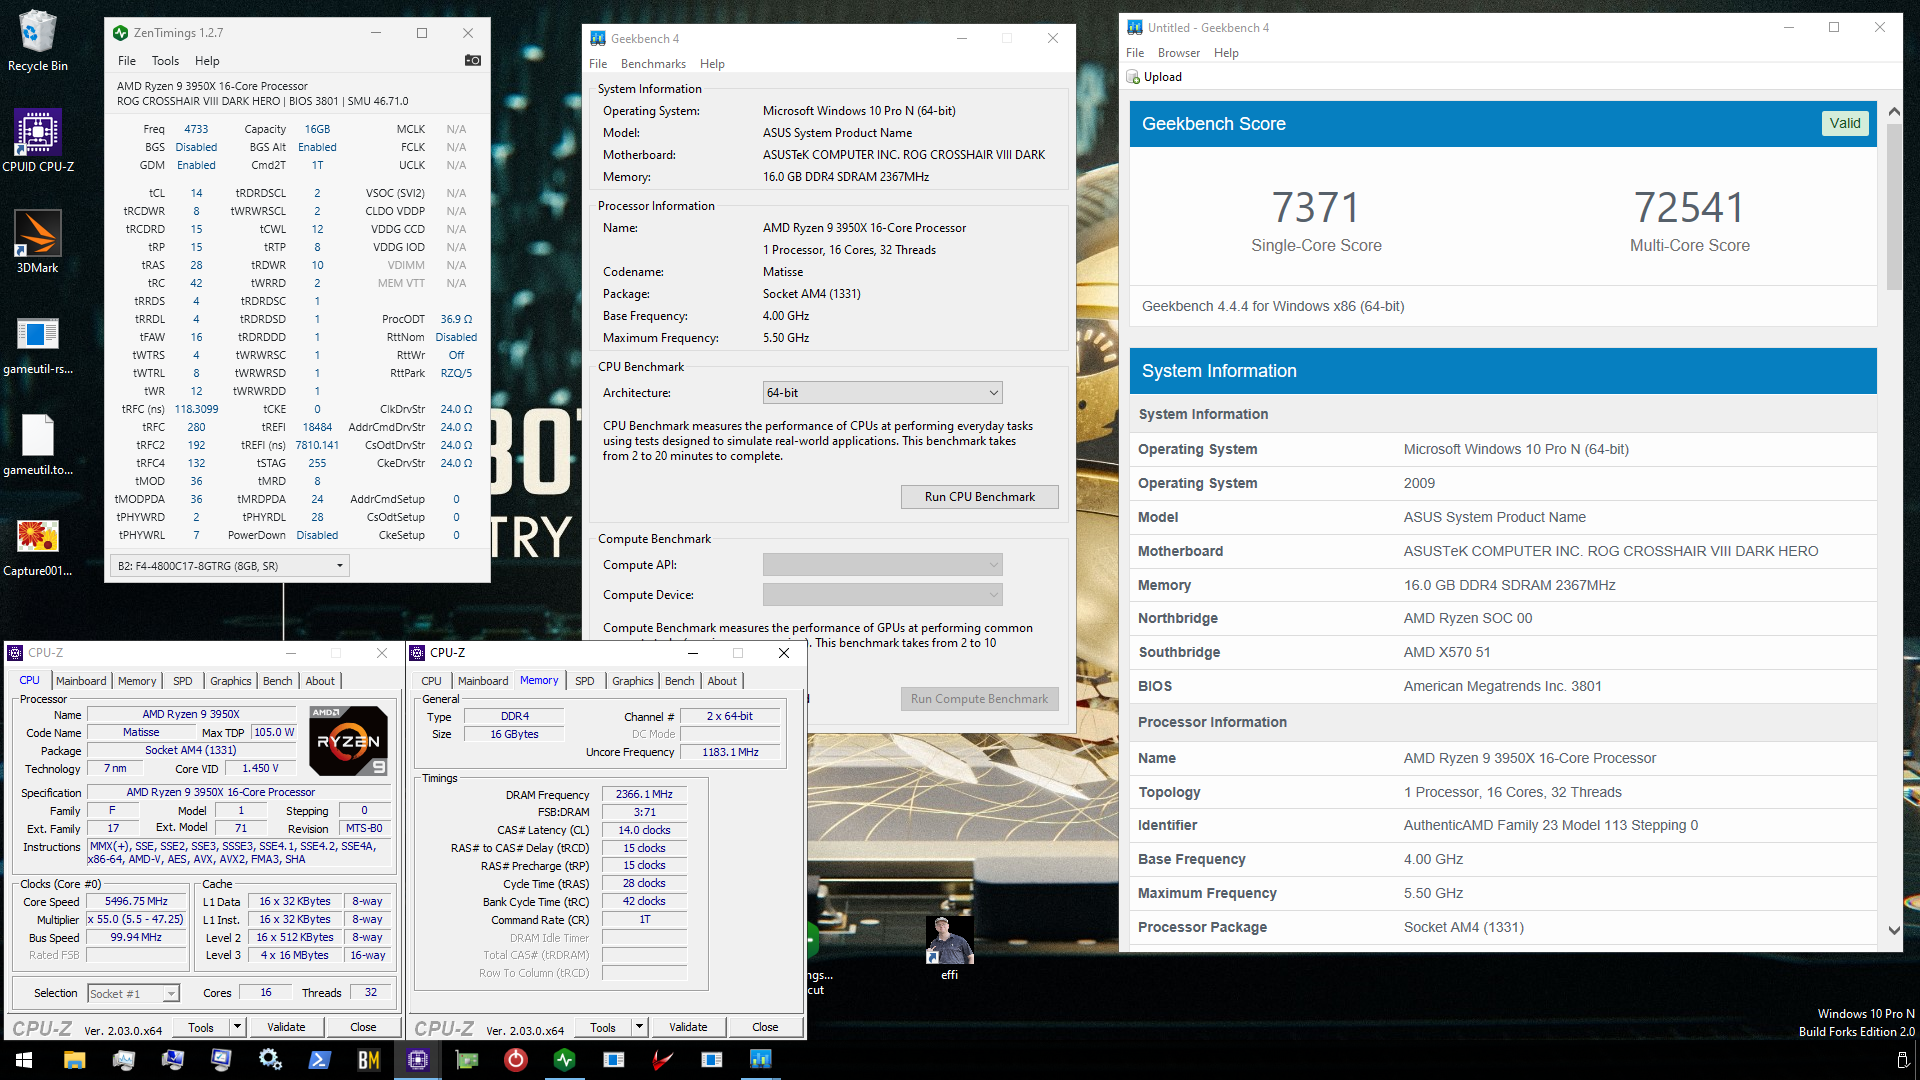Open Geekbench 4 Benchmarks menu
This screenshot has width=1920, height=1080.
[x=653, y=64]
